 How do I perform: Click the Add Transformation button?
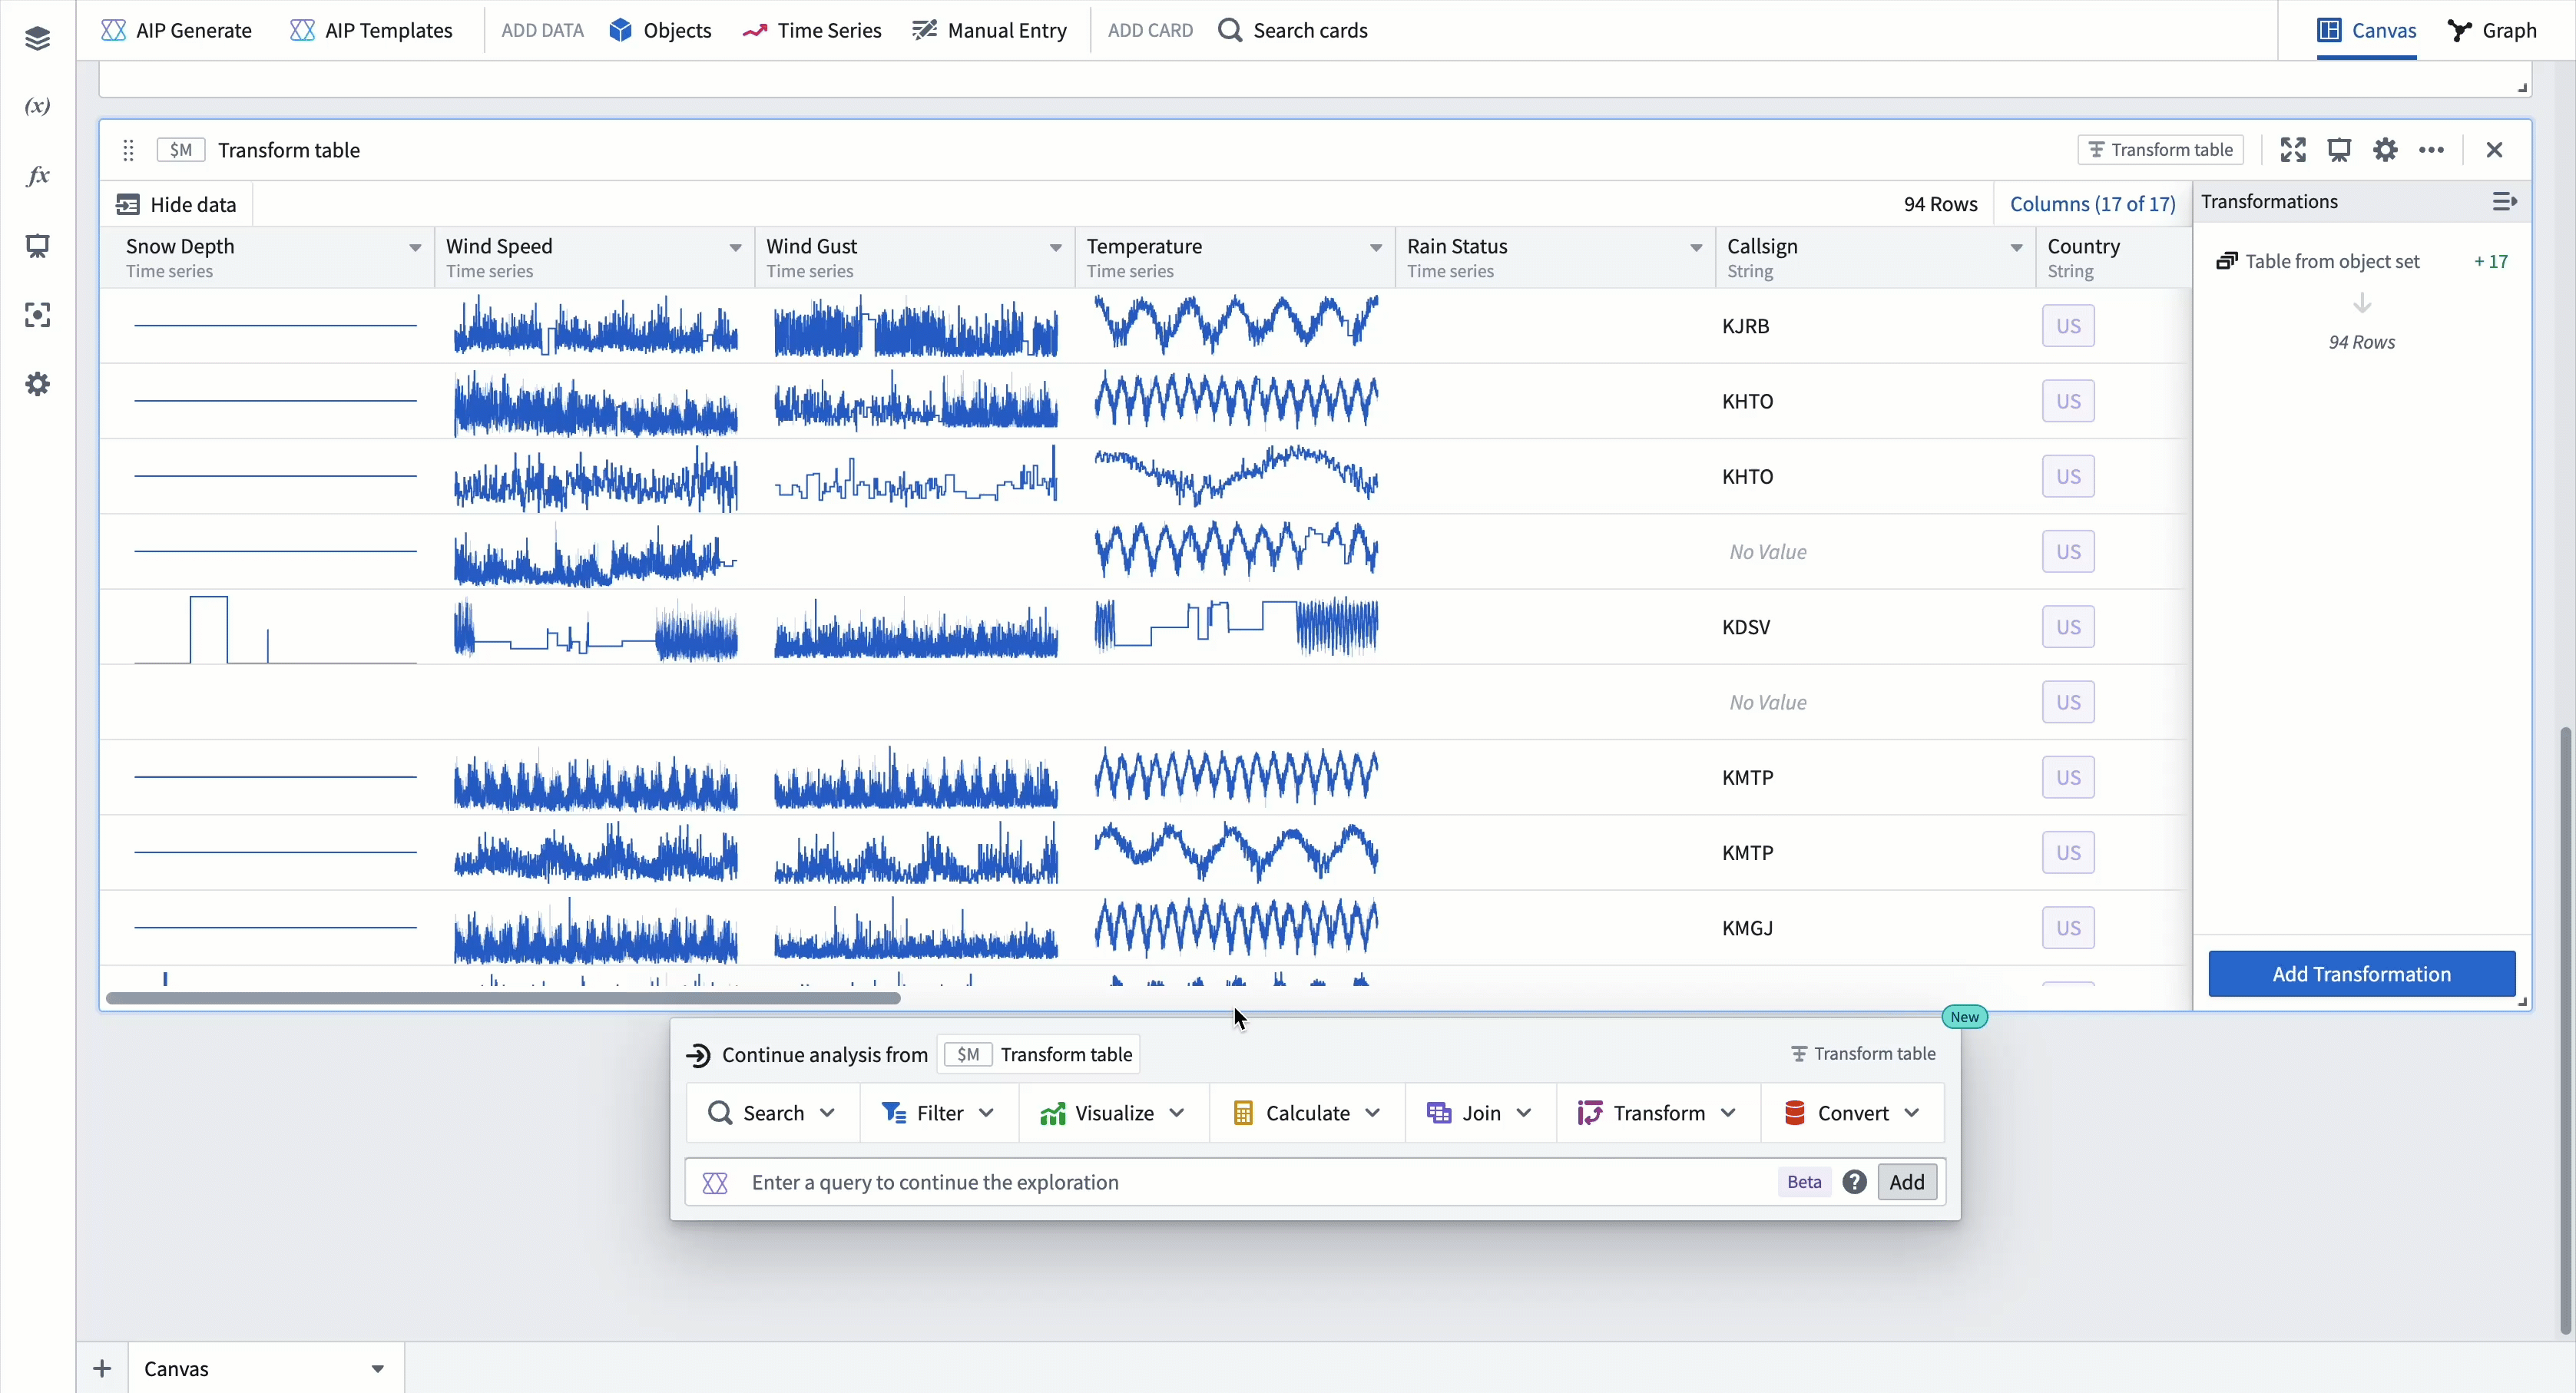2361,973
